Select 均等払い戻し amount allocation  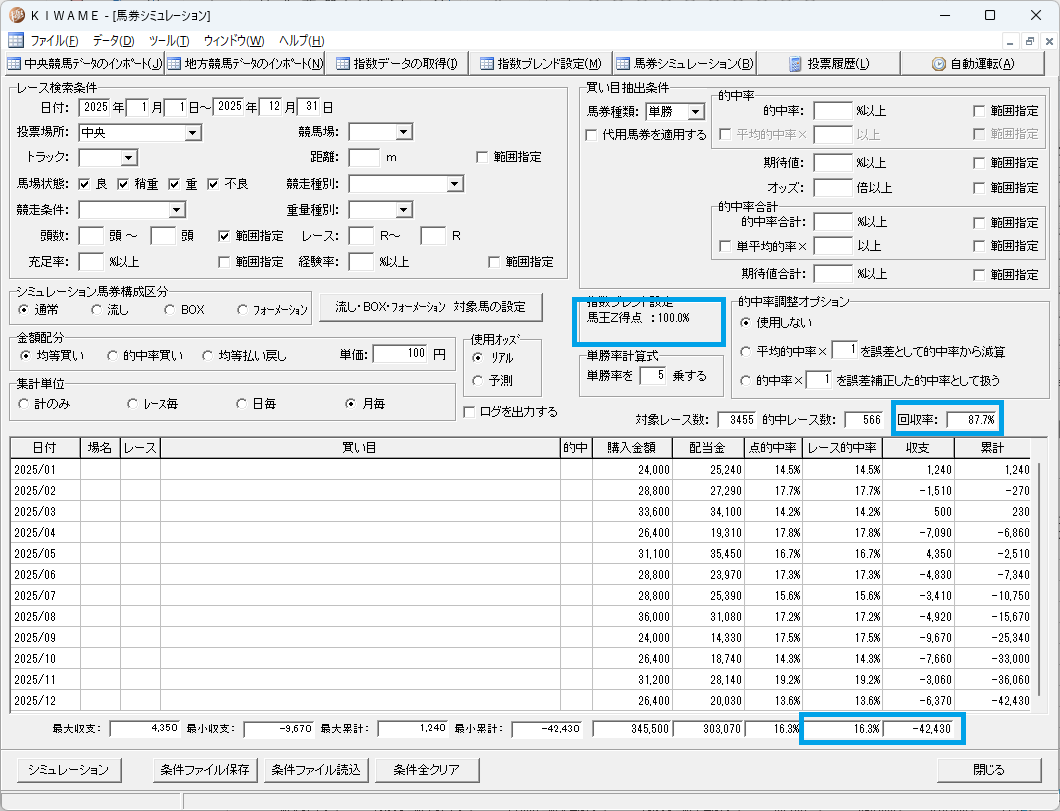208,355
